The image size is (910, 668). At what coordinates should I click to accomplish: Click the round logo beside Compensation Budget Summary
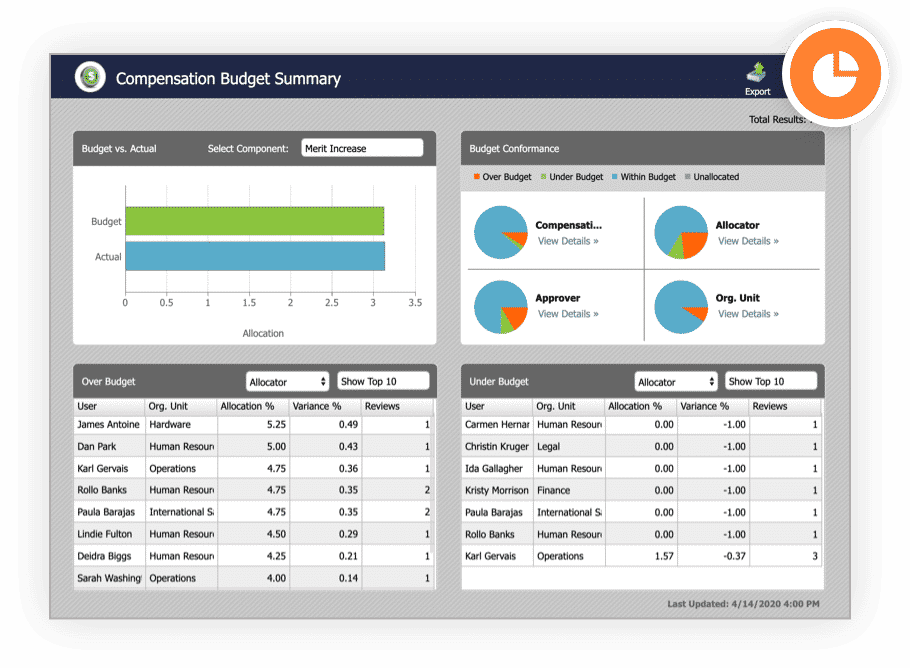90,77
